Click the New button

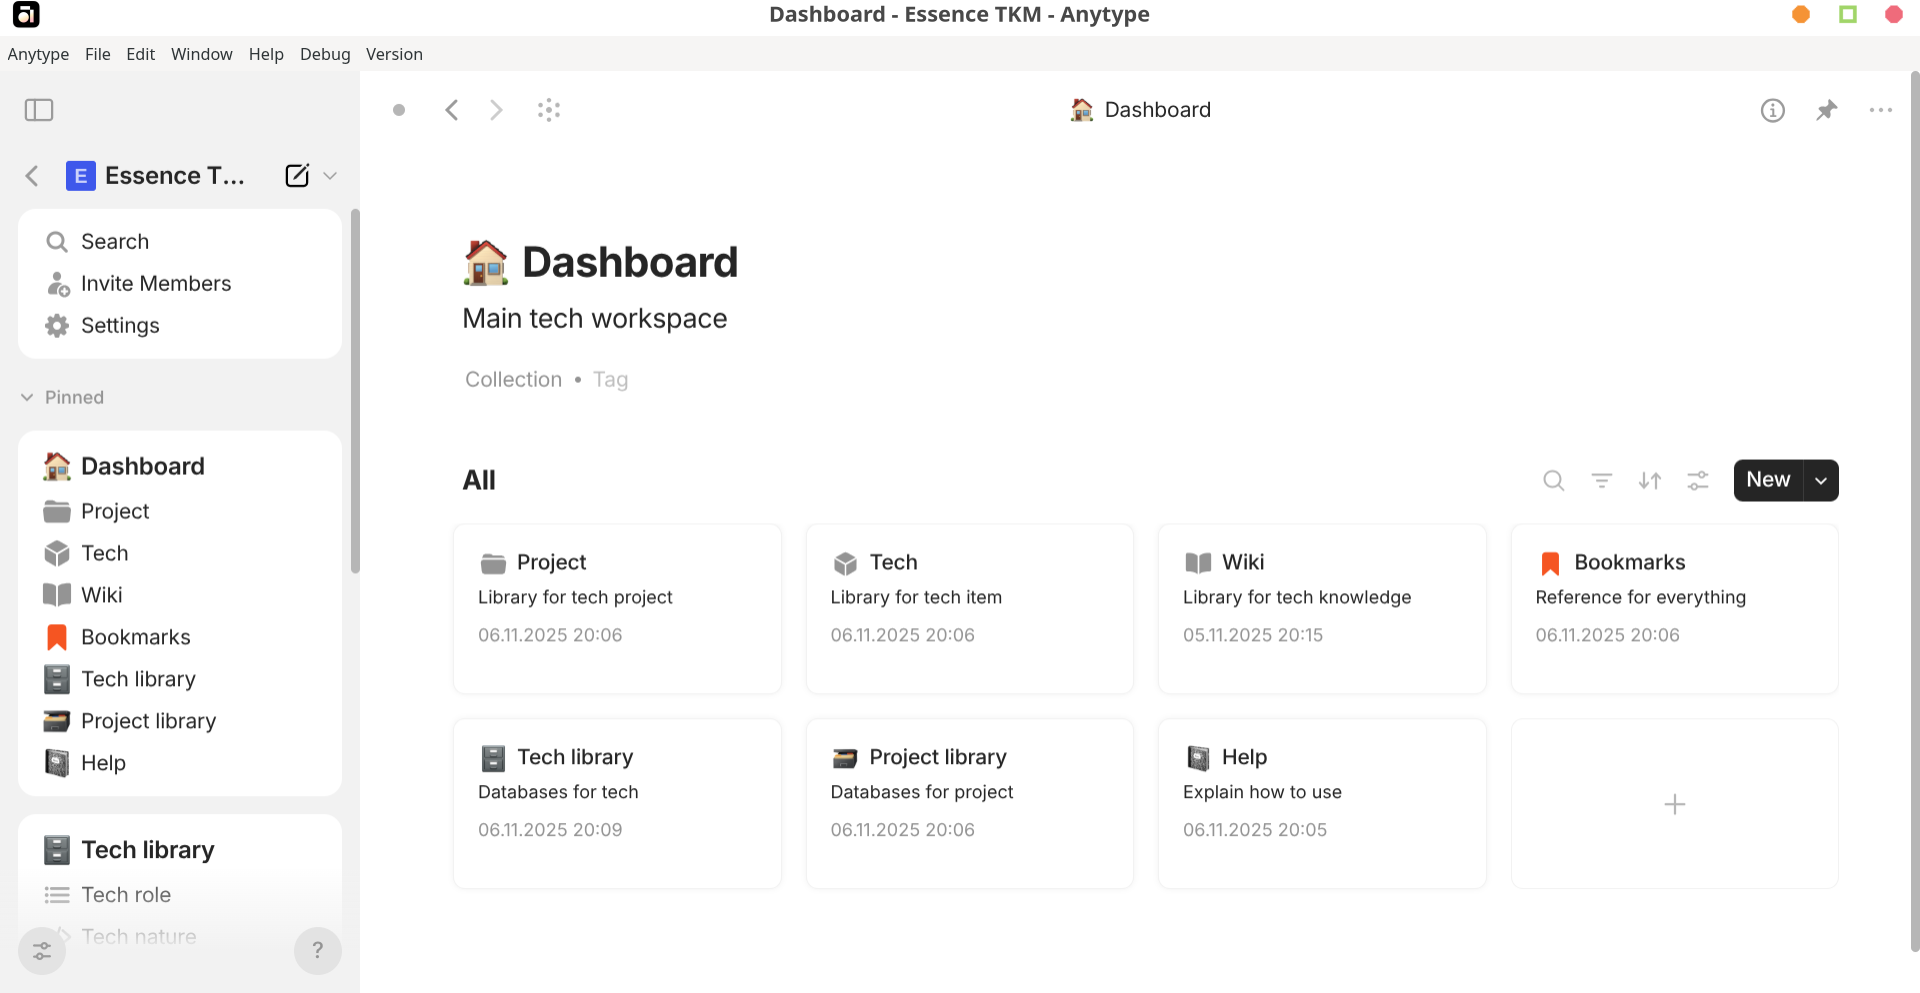pos(1768,481)
